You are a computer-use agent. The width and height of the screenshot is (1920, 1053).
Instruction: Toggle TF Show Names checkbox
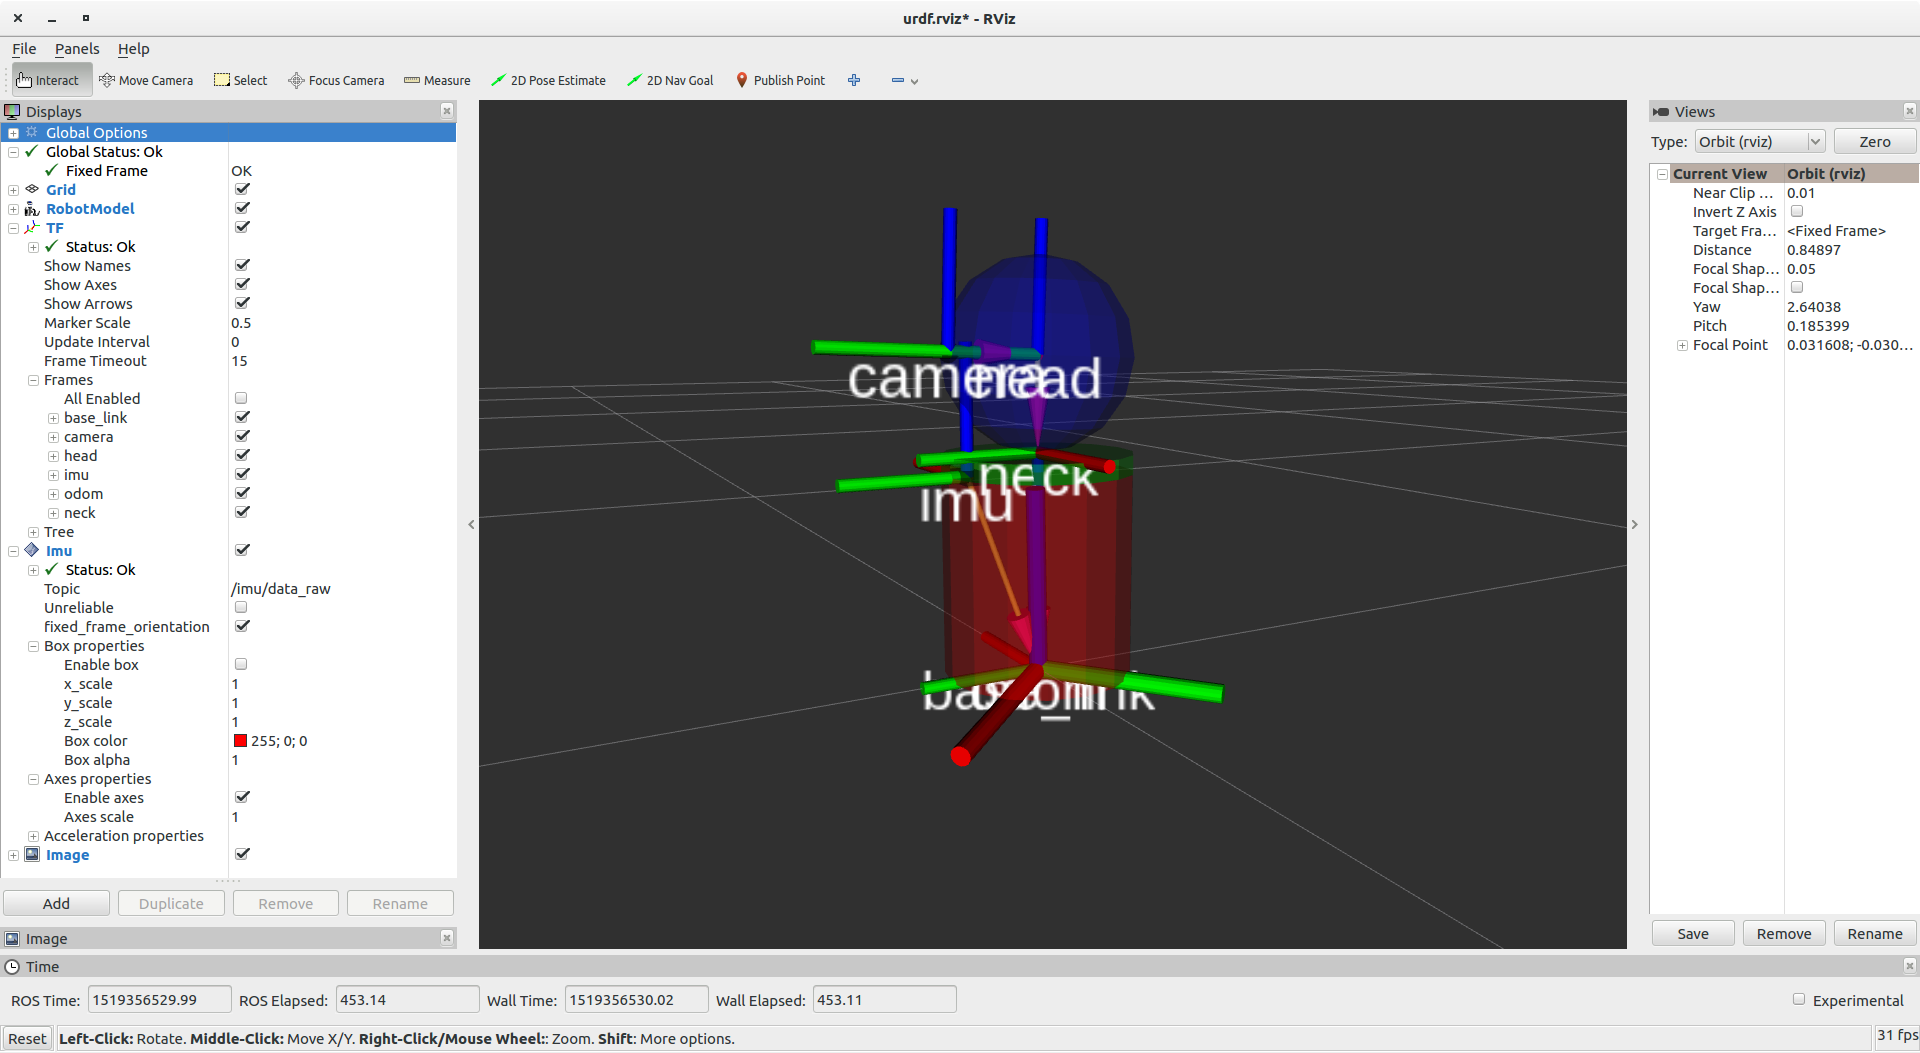(x=242, y=265)
